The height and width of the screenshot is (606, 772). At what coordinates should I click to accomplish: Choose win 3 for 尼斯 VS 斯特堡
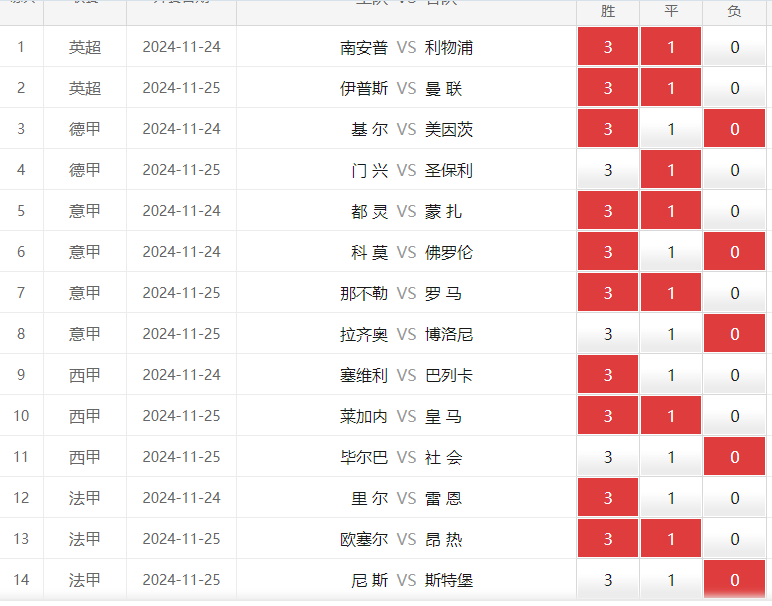click(608, 579)
